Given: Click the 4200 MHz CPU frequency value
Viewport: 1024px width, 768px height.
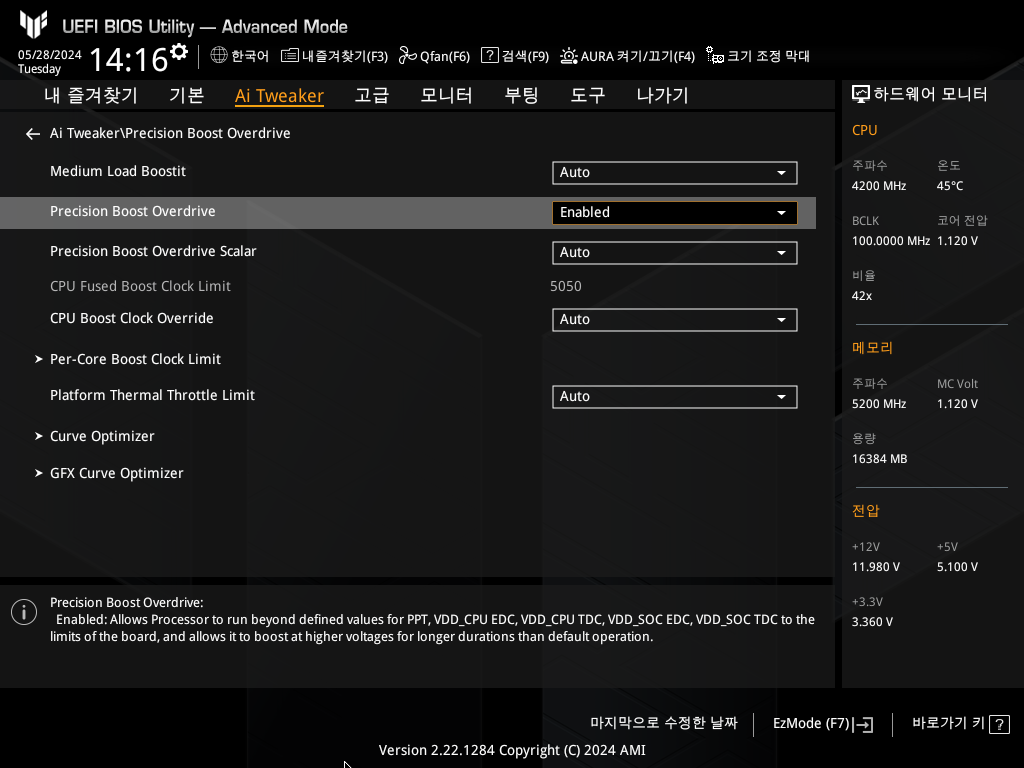Looking at the screenshot, I should (879, 186).
